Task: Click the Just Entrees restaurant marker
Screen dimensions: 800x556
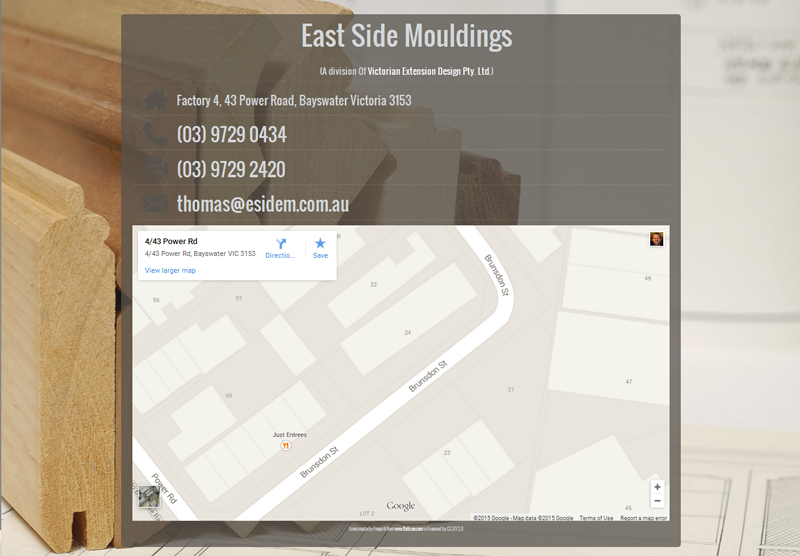Action: [x=286, y=446]
